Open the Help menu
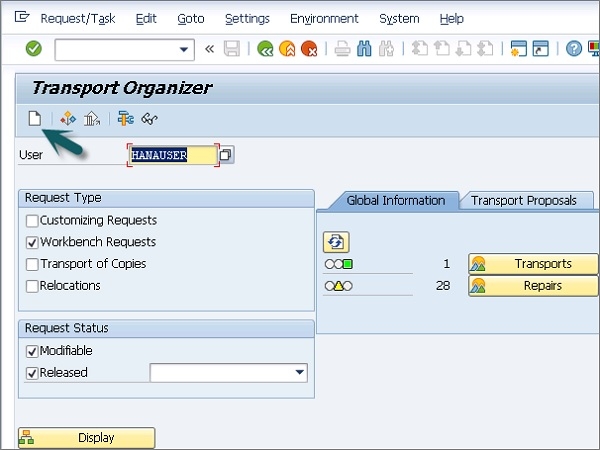The image size is (600, 450). [x=452, y=19]
